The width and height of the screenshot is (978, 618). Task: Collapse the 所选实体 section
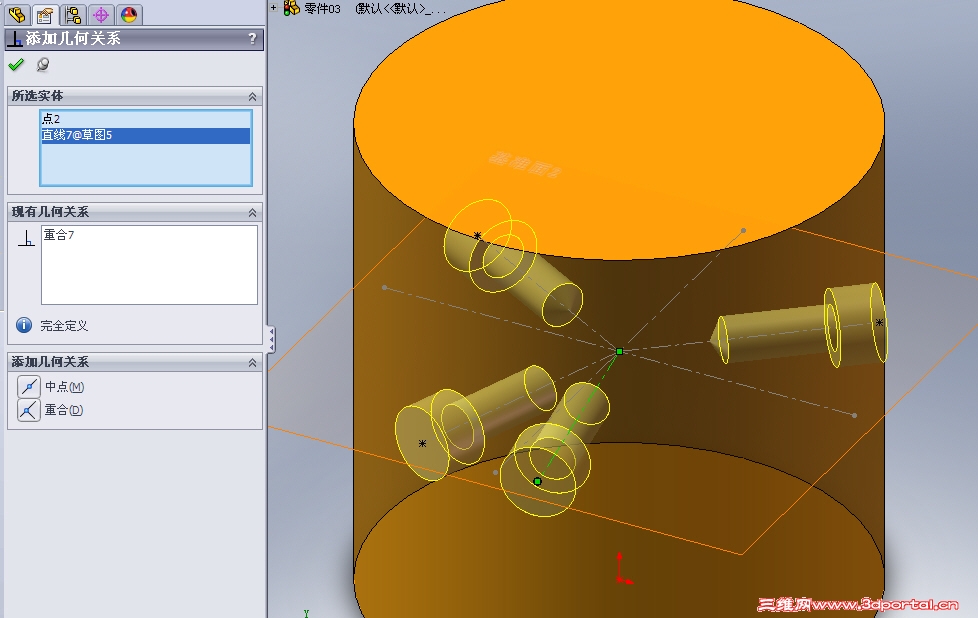pos(253,96)
